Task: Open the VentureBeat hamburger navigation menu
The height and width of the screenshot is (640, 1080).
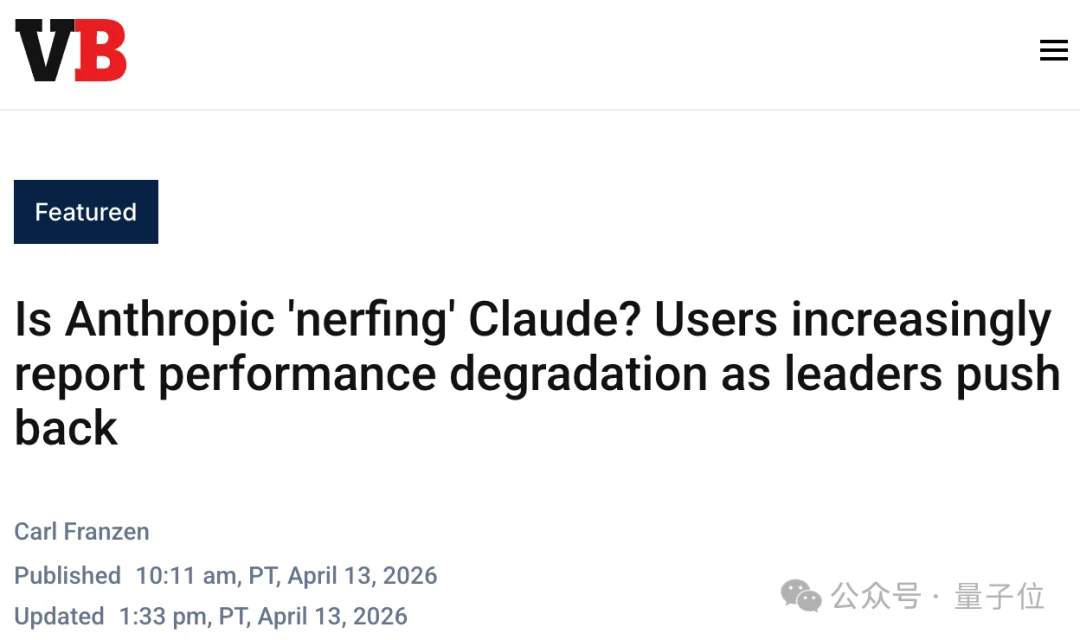Action: tap(1054, 50)
